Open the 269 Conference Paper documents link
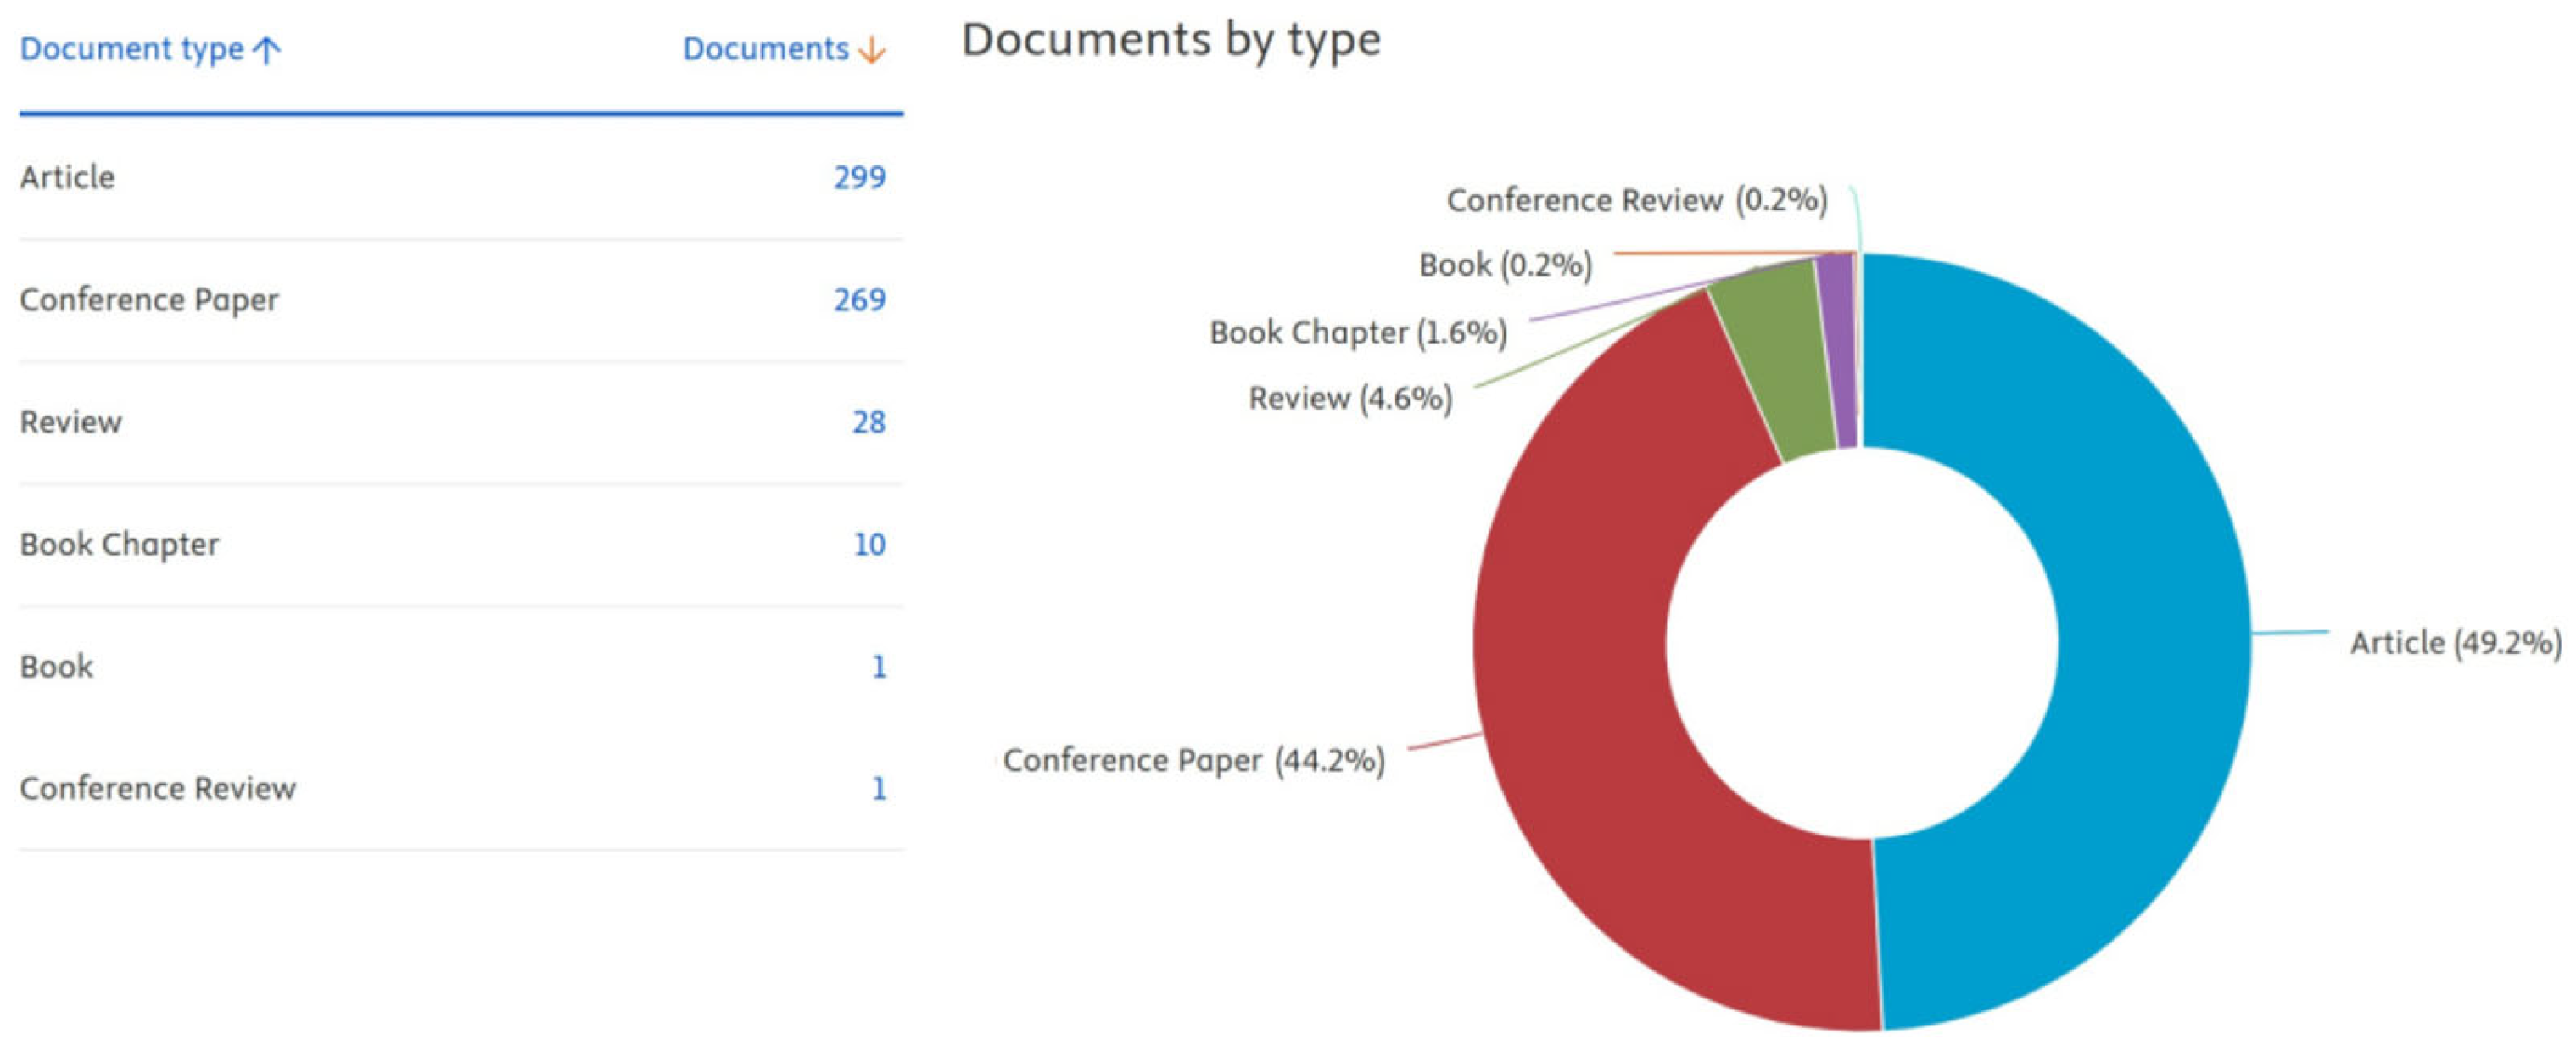 [859, 300]
